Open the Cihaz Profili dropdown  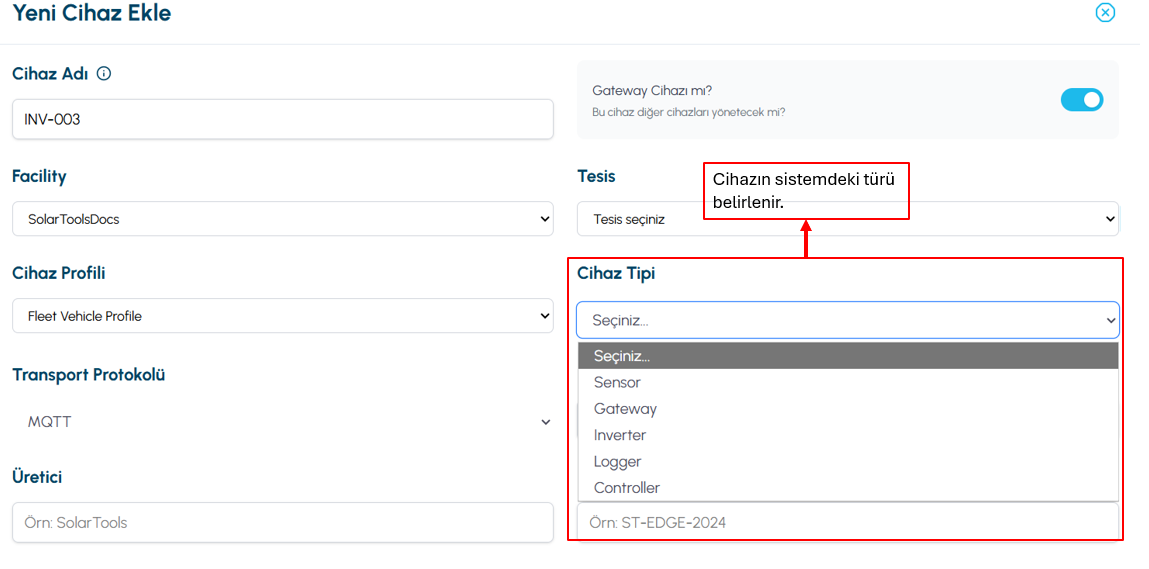click(283, 315)
